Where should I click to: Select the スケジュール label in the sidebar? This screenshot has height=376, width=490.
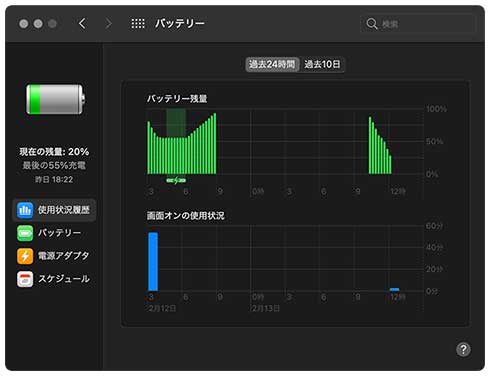[x=64, y=279]
